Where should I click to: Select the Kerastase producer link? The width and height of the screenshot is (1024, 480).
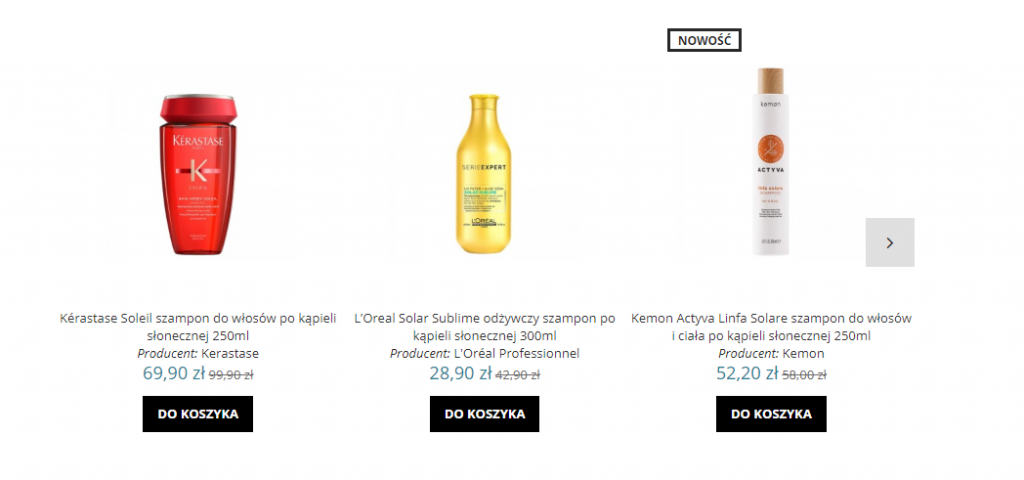coord(230,353)
